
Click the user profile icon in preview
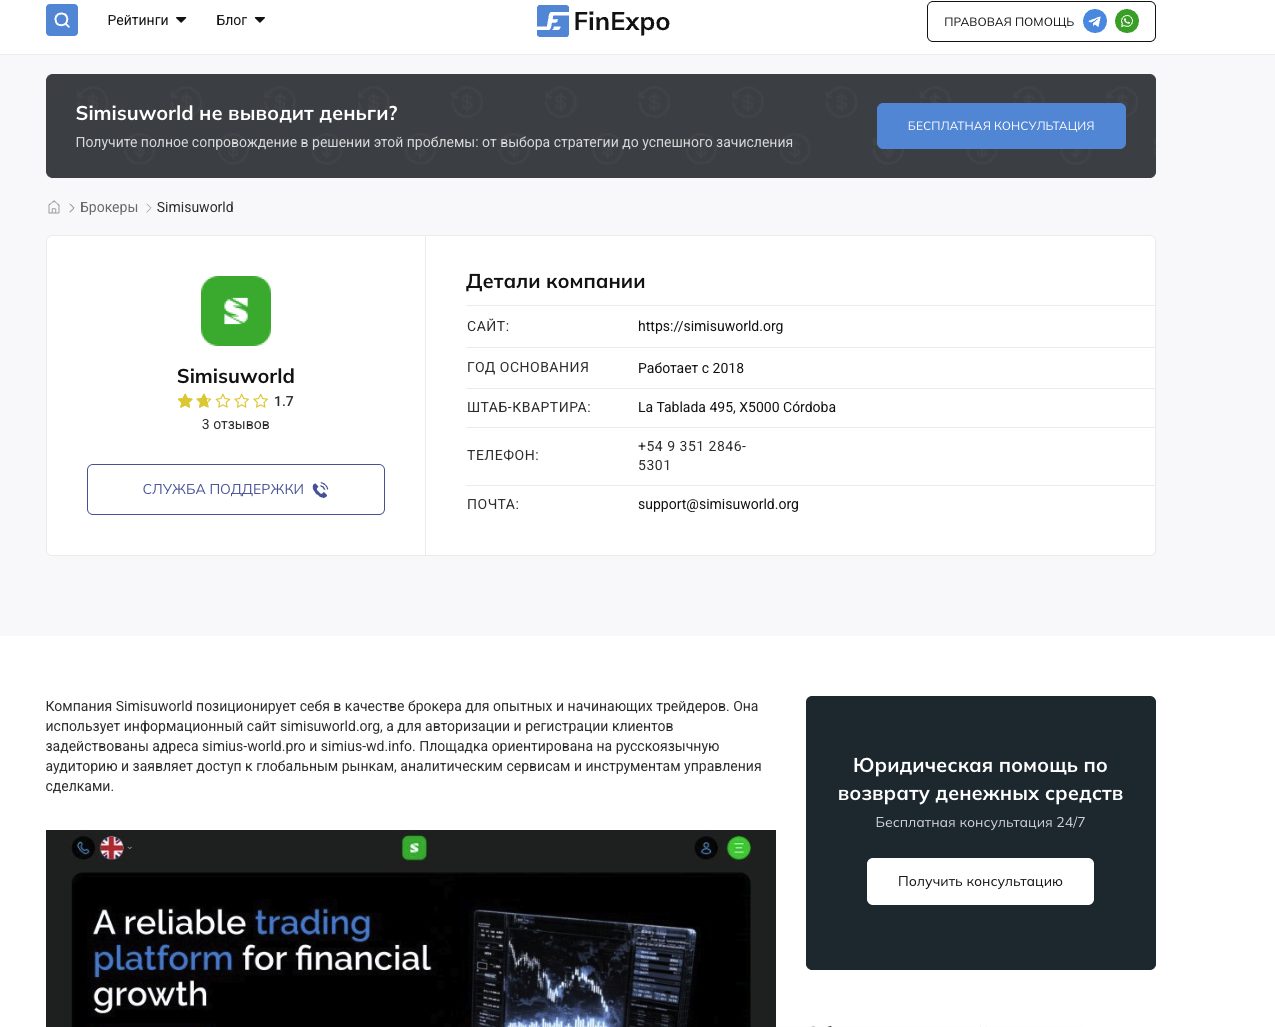tap(706, 848)
